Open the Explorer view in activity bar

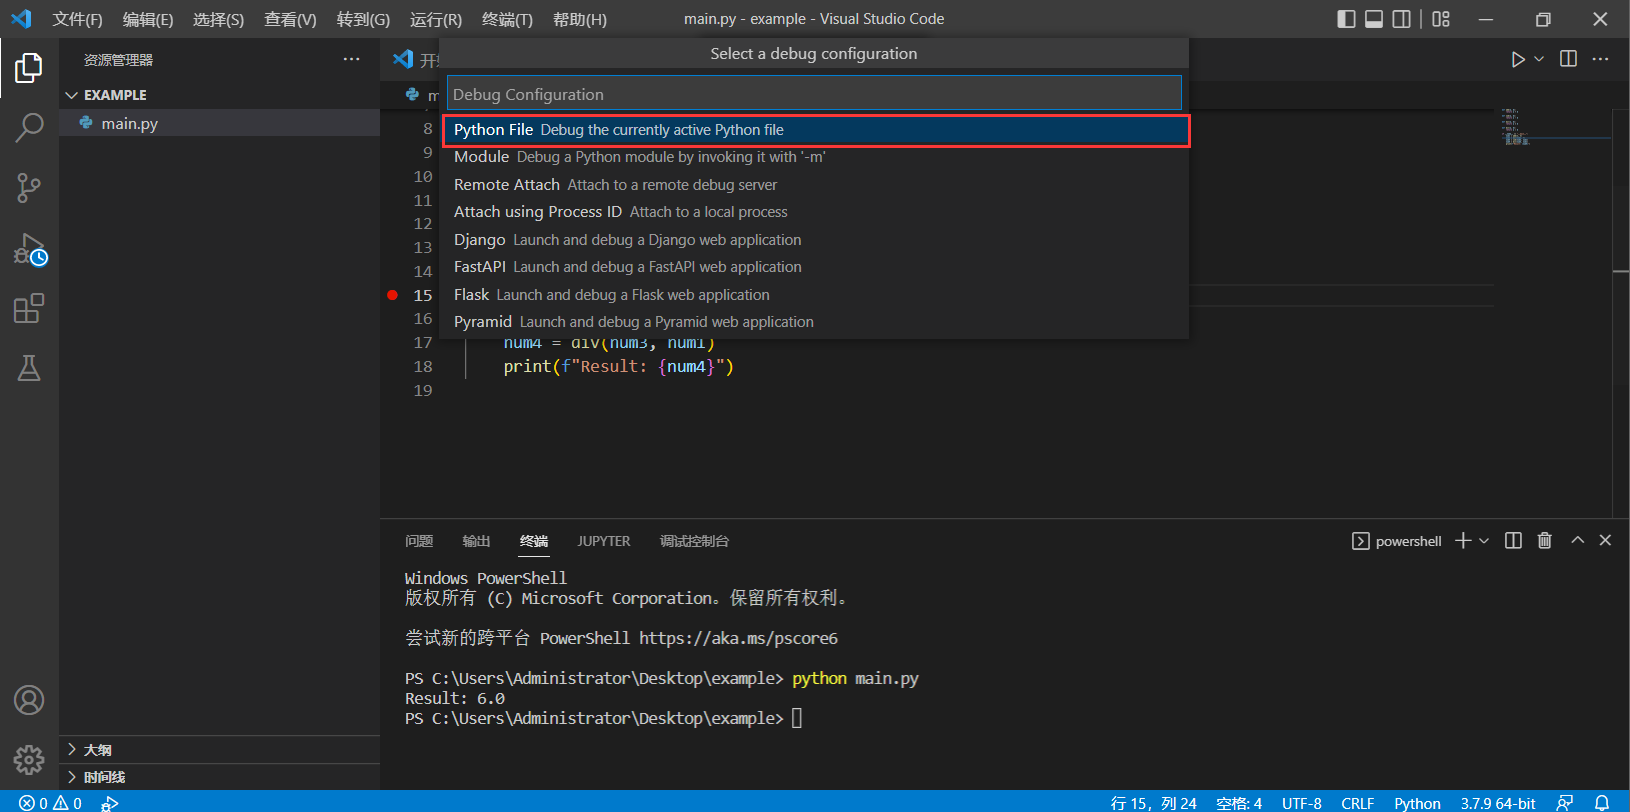click(x=29, y=68)
